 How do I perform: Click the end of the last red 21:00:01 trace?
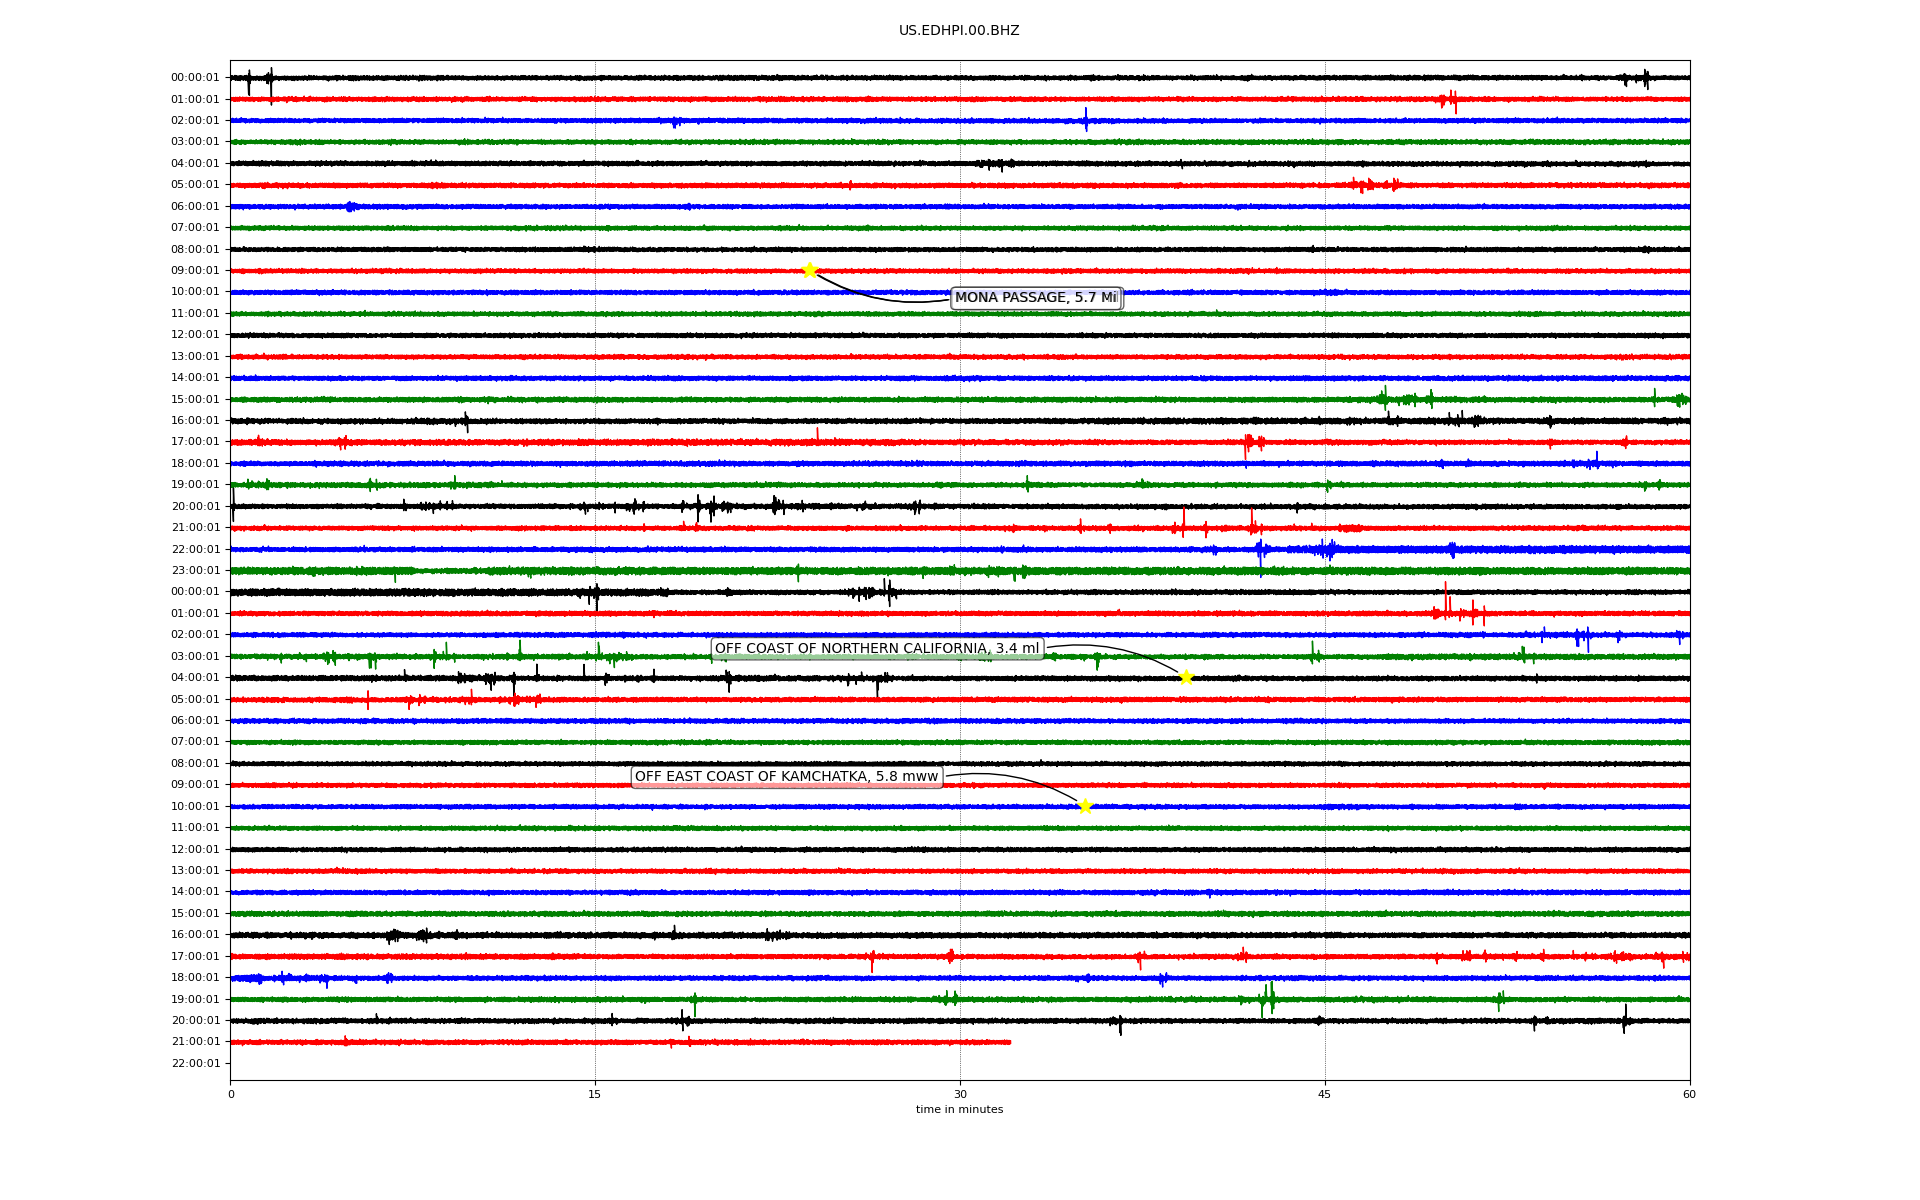tap(1009, 1042)
